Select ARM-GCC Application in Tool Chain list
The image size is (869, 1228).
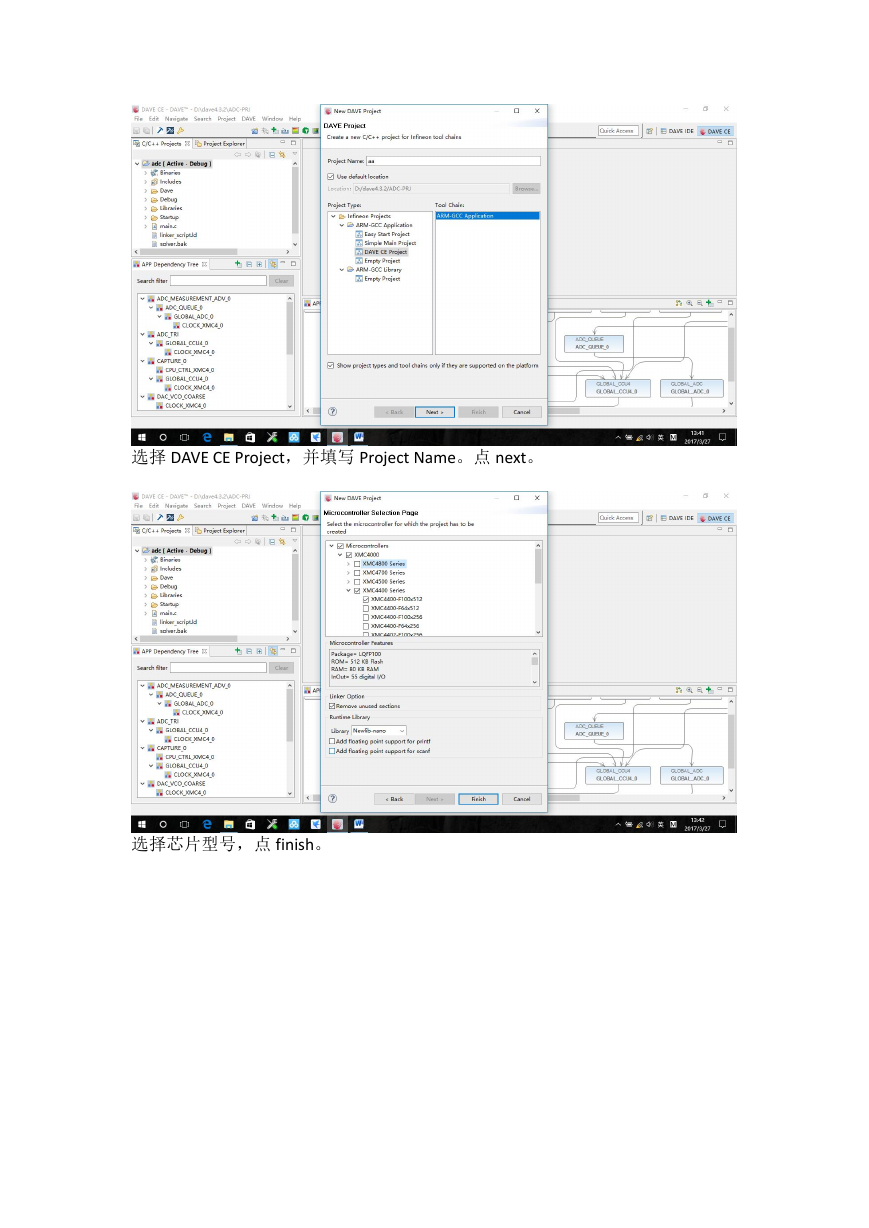pyautogui.click(x=487, y=216)
